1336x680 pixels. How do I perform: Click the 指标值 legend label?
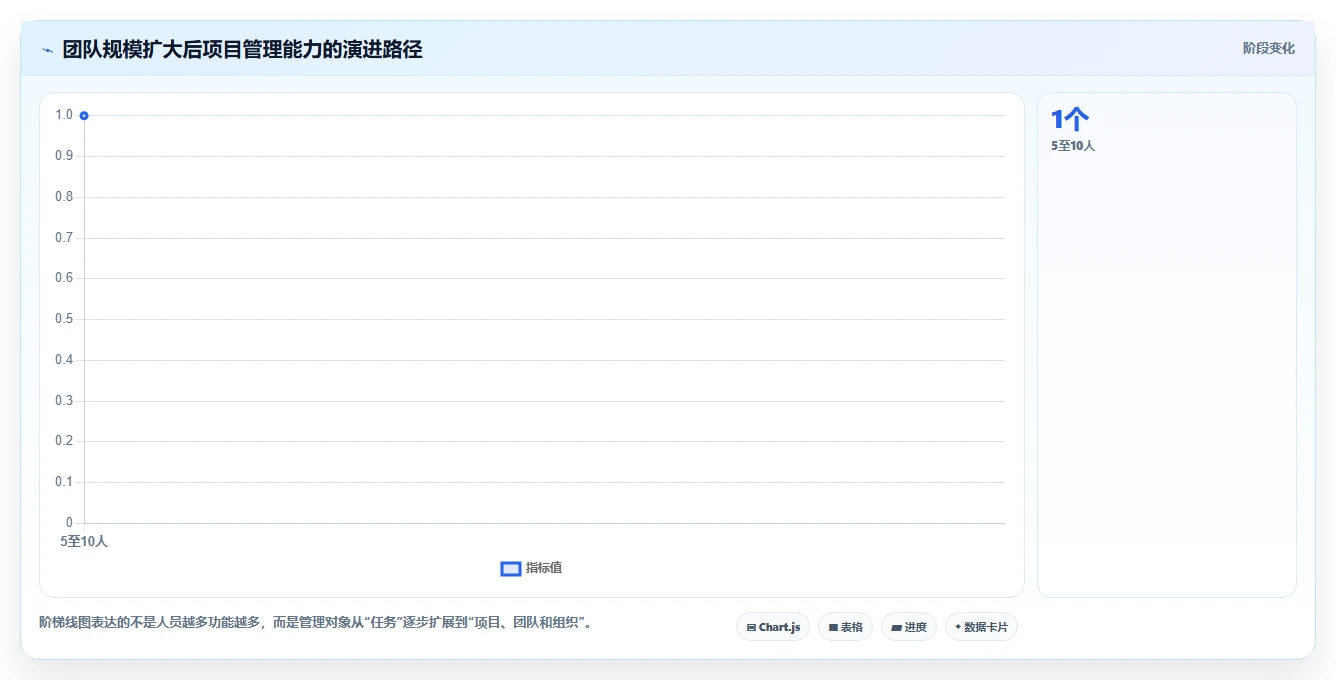[544, 568]
